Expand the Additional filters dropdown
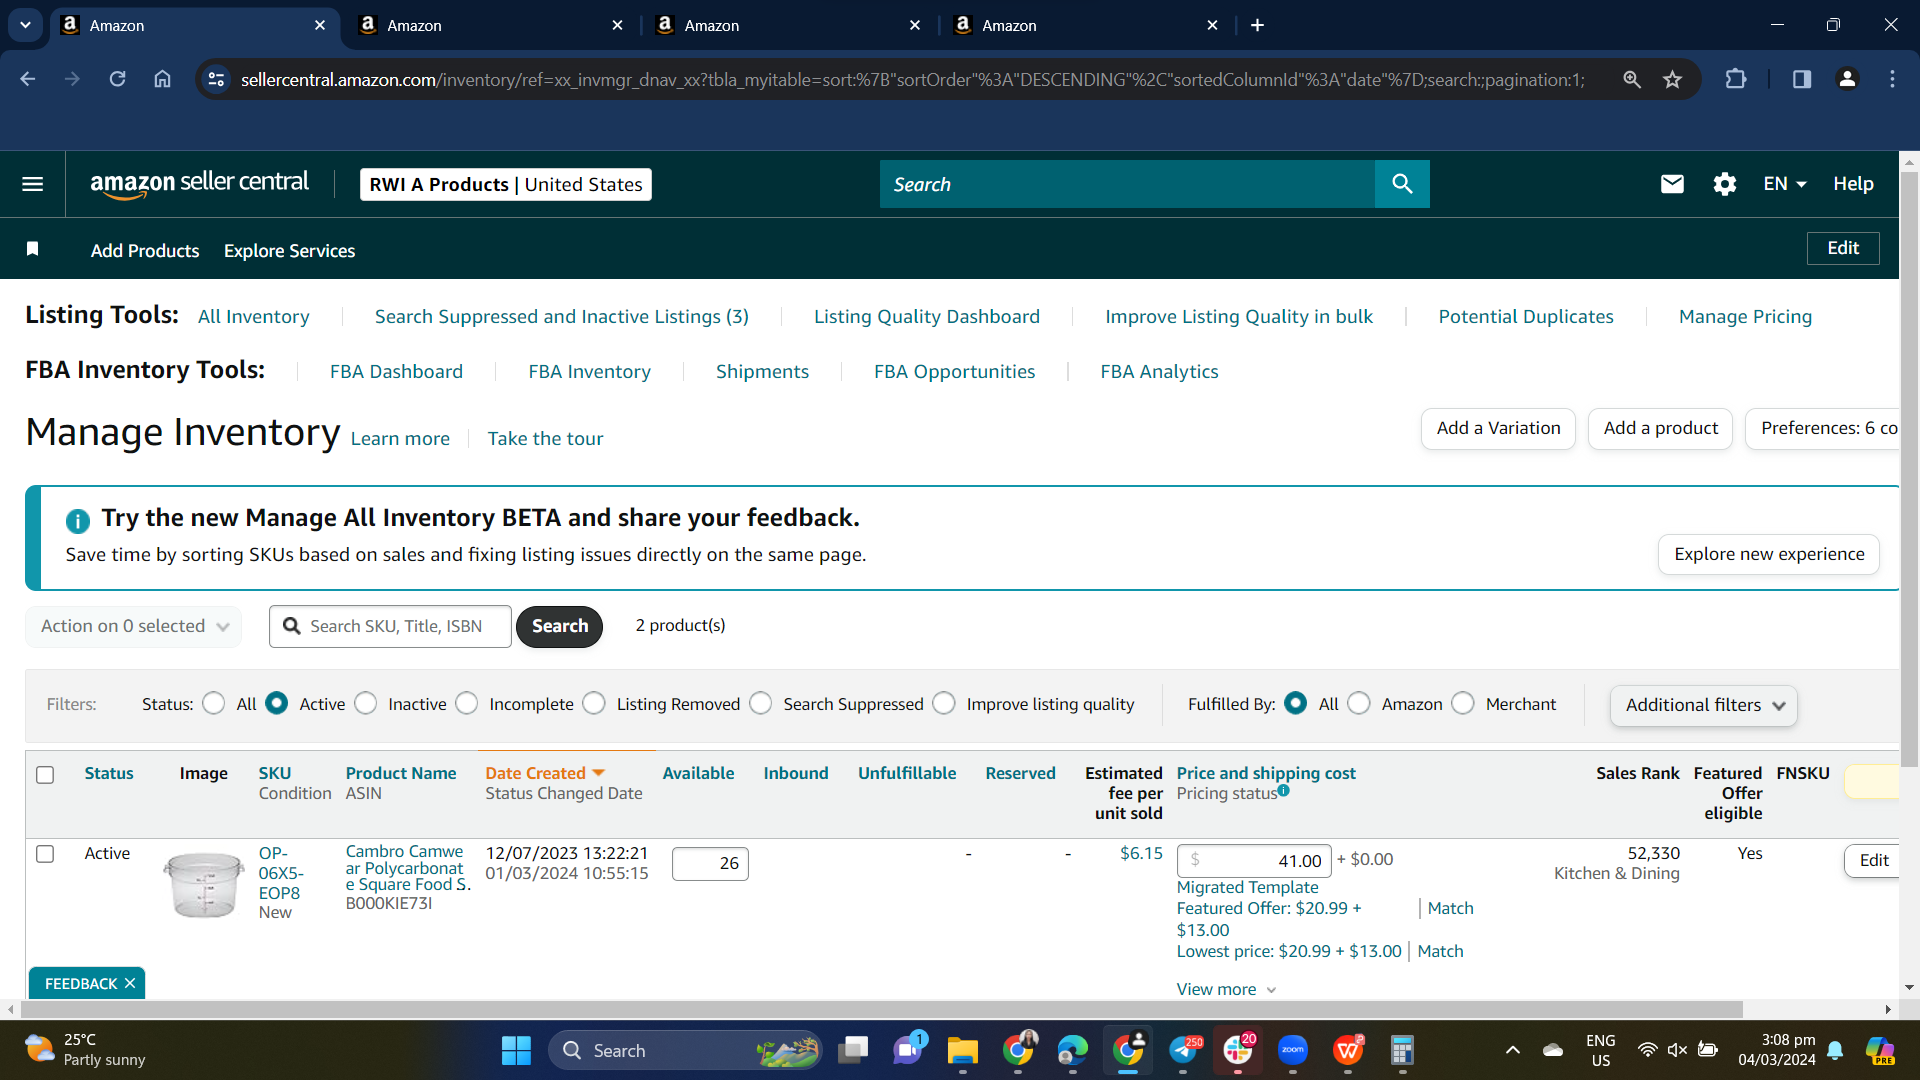Screen dimensions: 1920x1080 1704,705
